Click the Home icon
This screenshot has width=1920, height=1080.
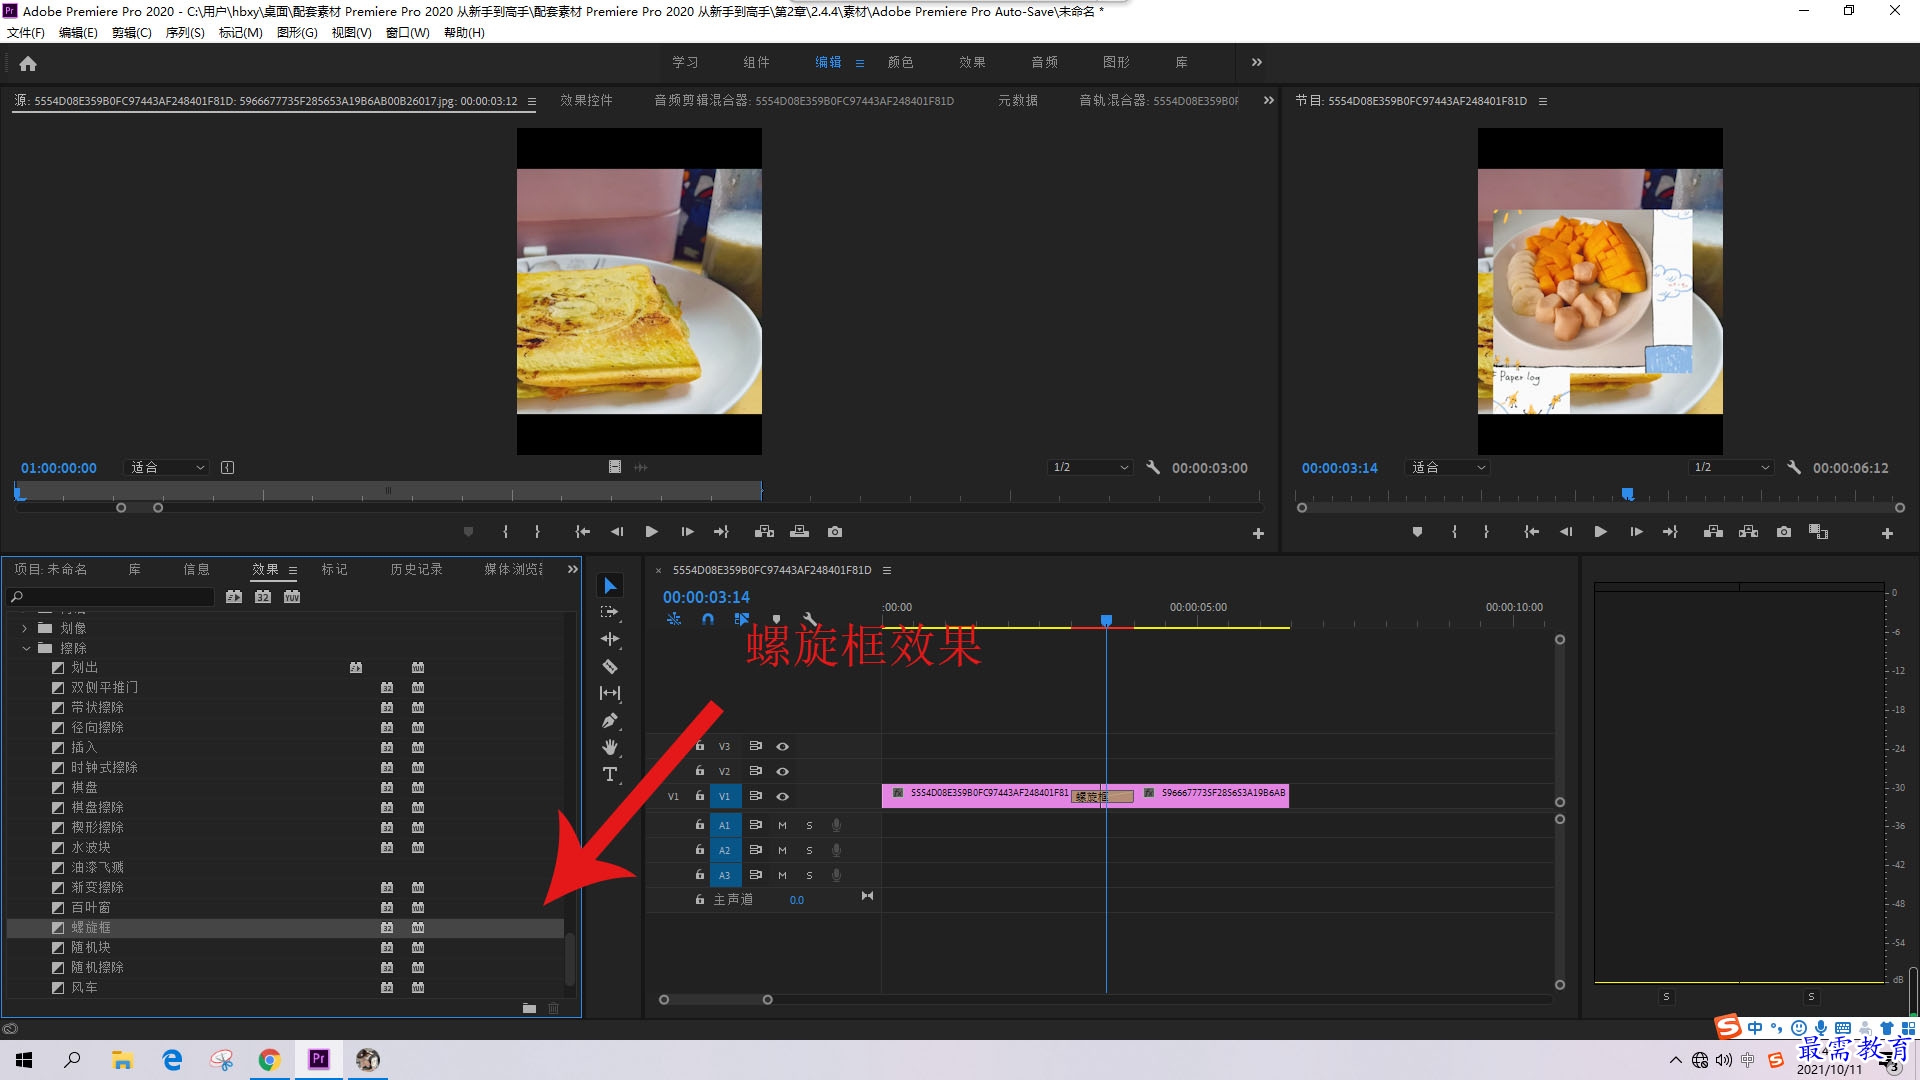[x=28, y=64]
